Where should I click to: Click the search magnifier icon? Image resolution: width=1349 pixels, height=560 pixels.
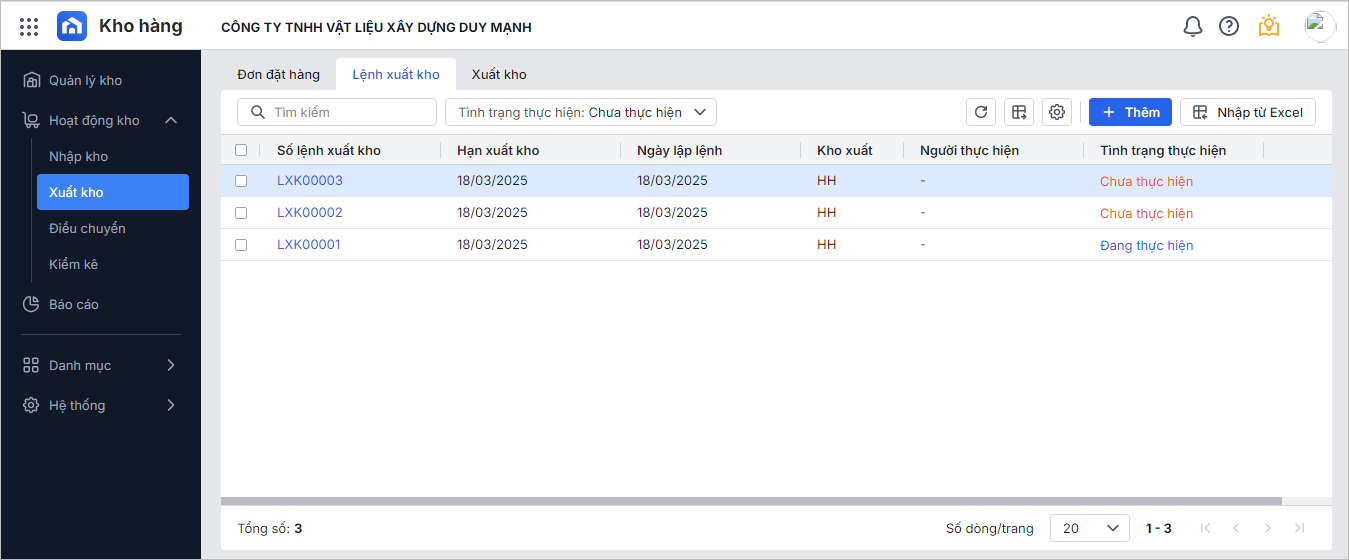(258, 112)
